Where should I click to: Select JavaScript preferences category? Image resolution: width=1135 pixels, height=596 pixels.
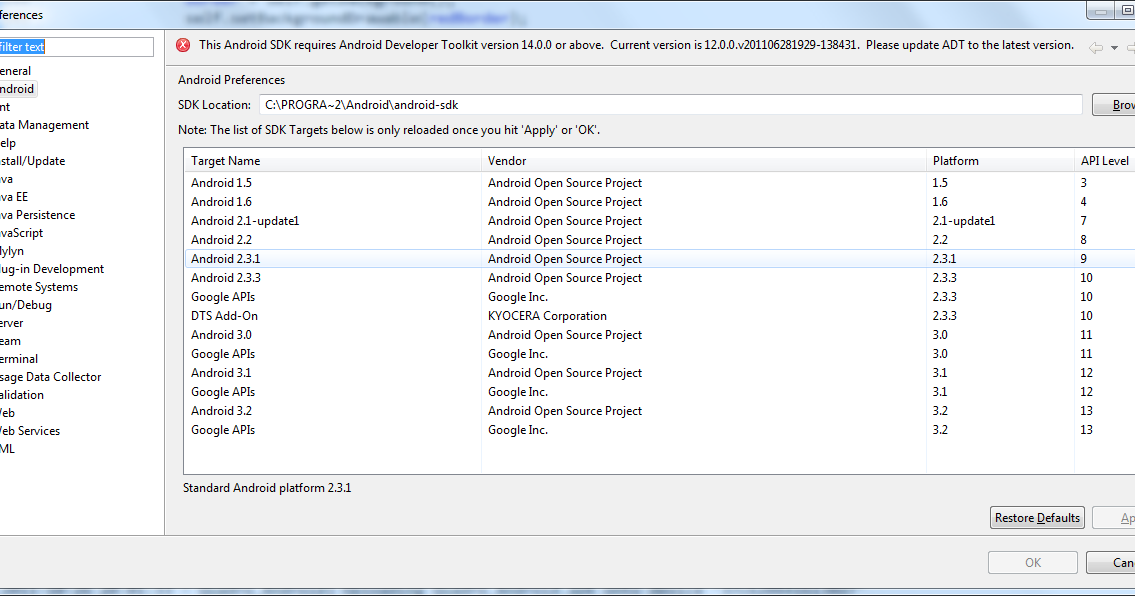[22, 233]
